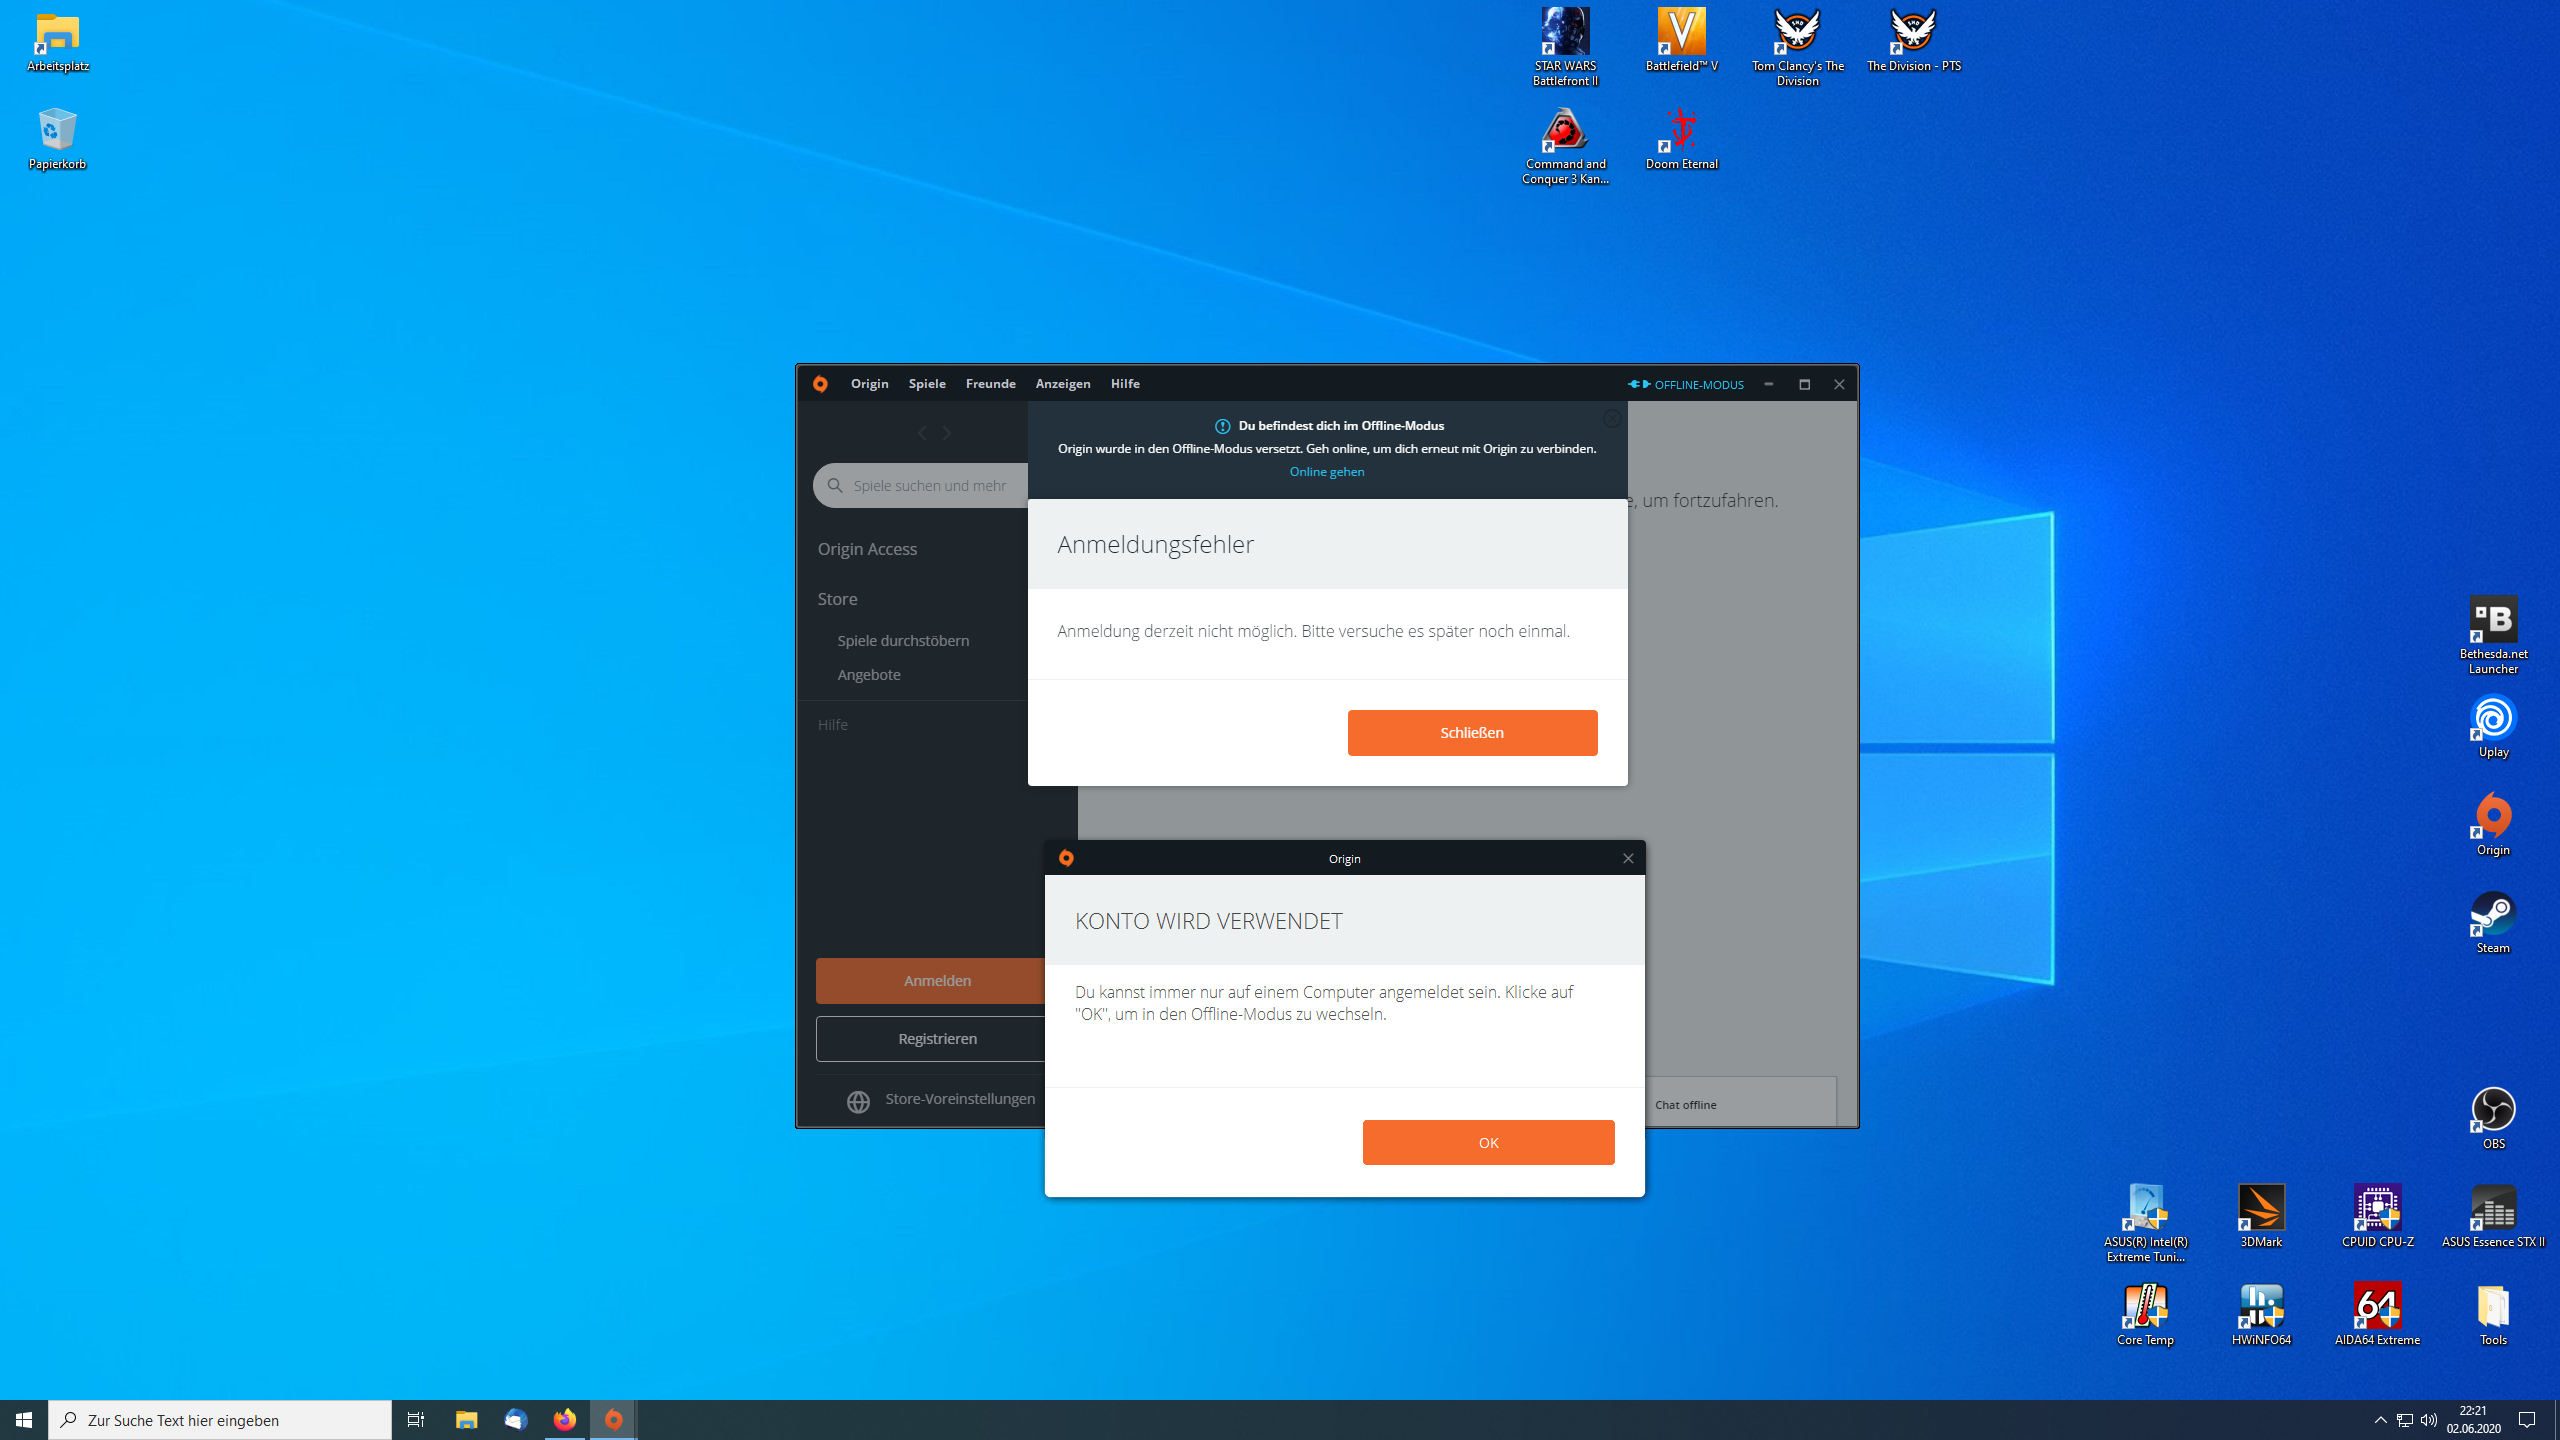Click the OBS desktop icon
Image resolution: width=2560 pixels, height=1440 pixels.
(2492, 1111)
